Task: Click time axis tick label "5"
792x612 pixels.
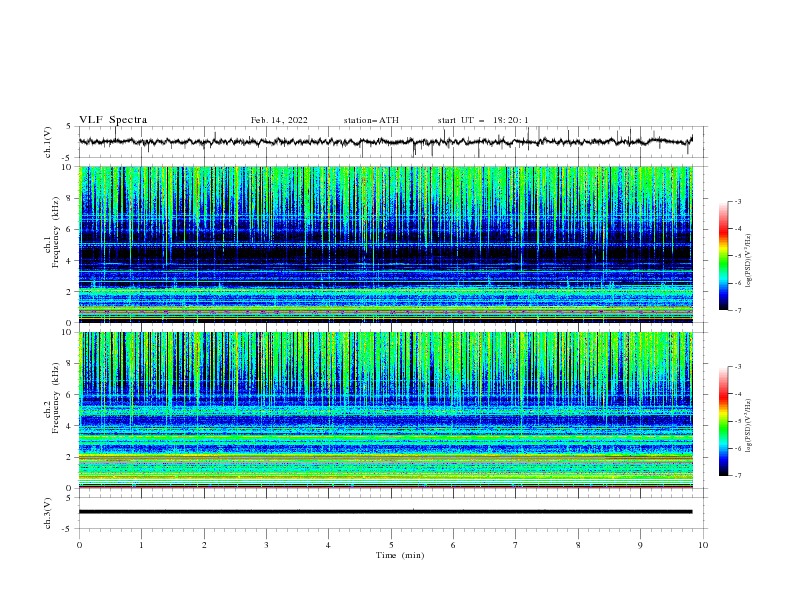Action: pos(391,545)
